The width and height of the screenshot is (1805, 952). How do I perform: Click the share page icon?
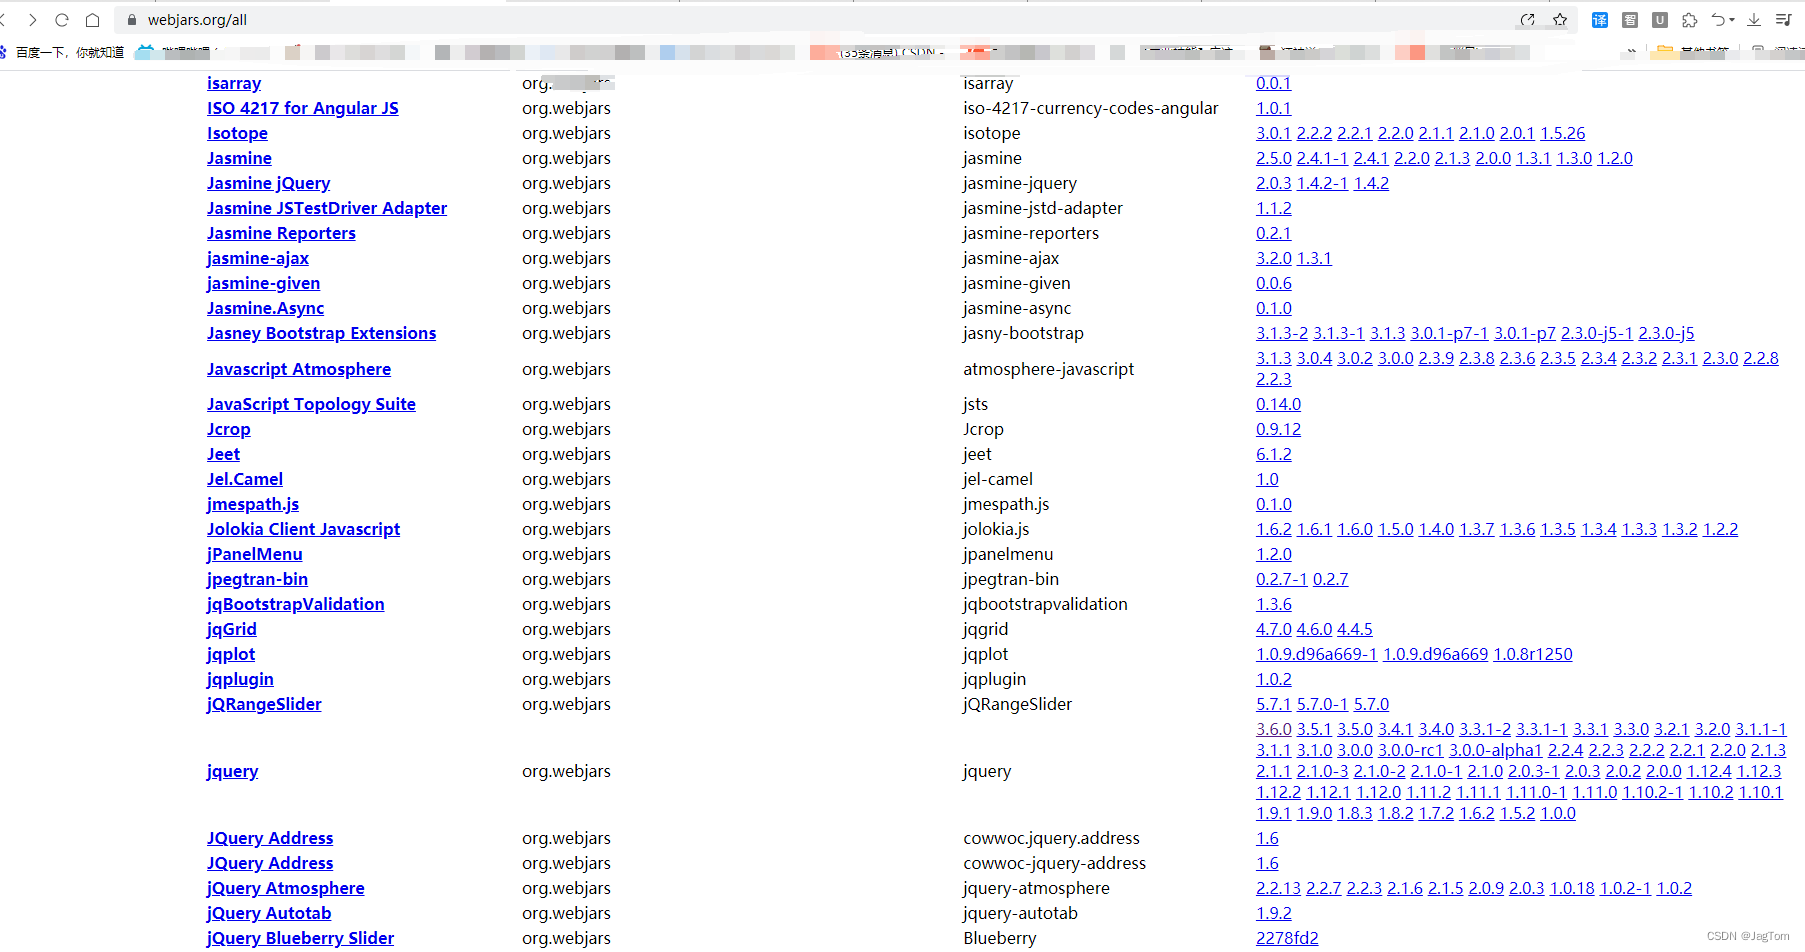1528,19
